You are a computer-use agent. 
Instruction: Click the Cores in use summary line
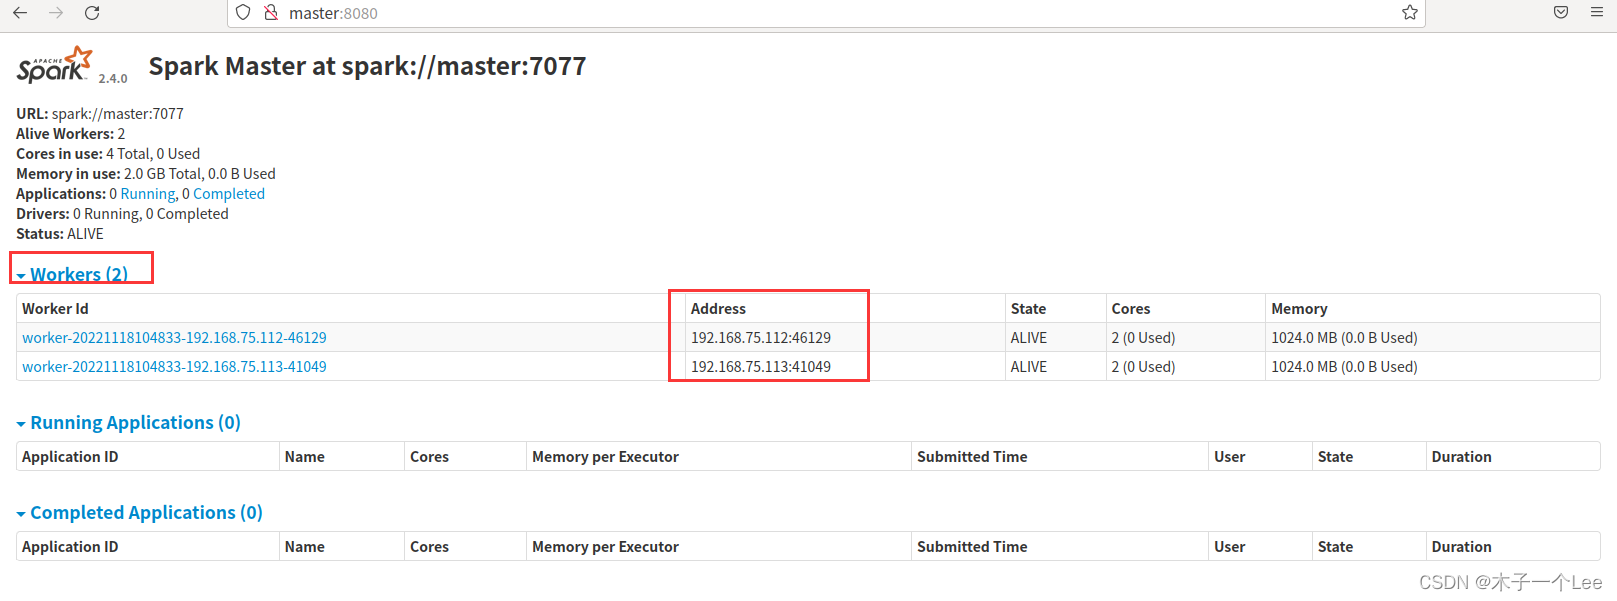[x=108, y=154]
